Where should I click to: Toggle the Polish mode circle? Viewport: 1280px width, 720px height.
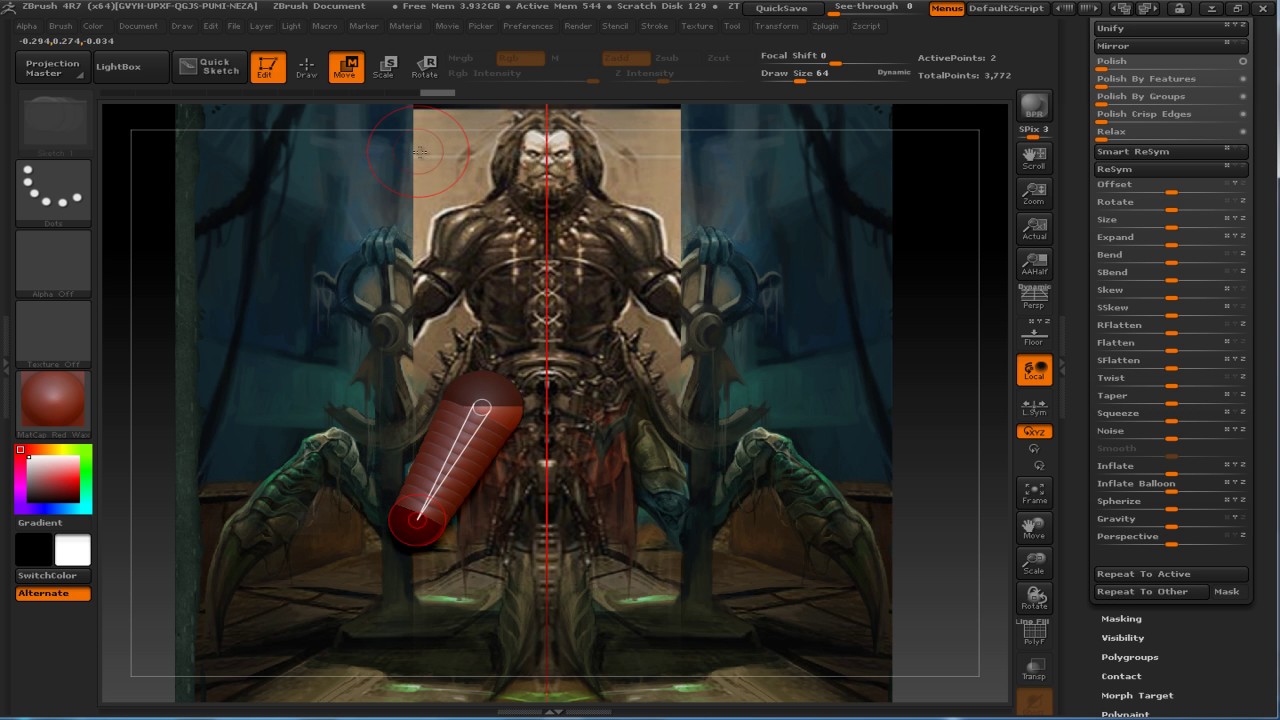tap(1243, 61)
